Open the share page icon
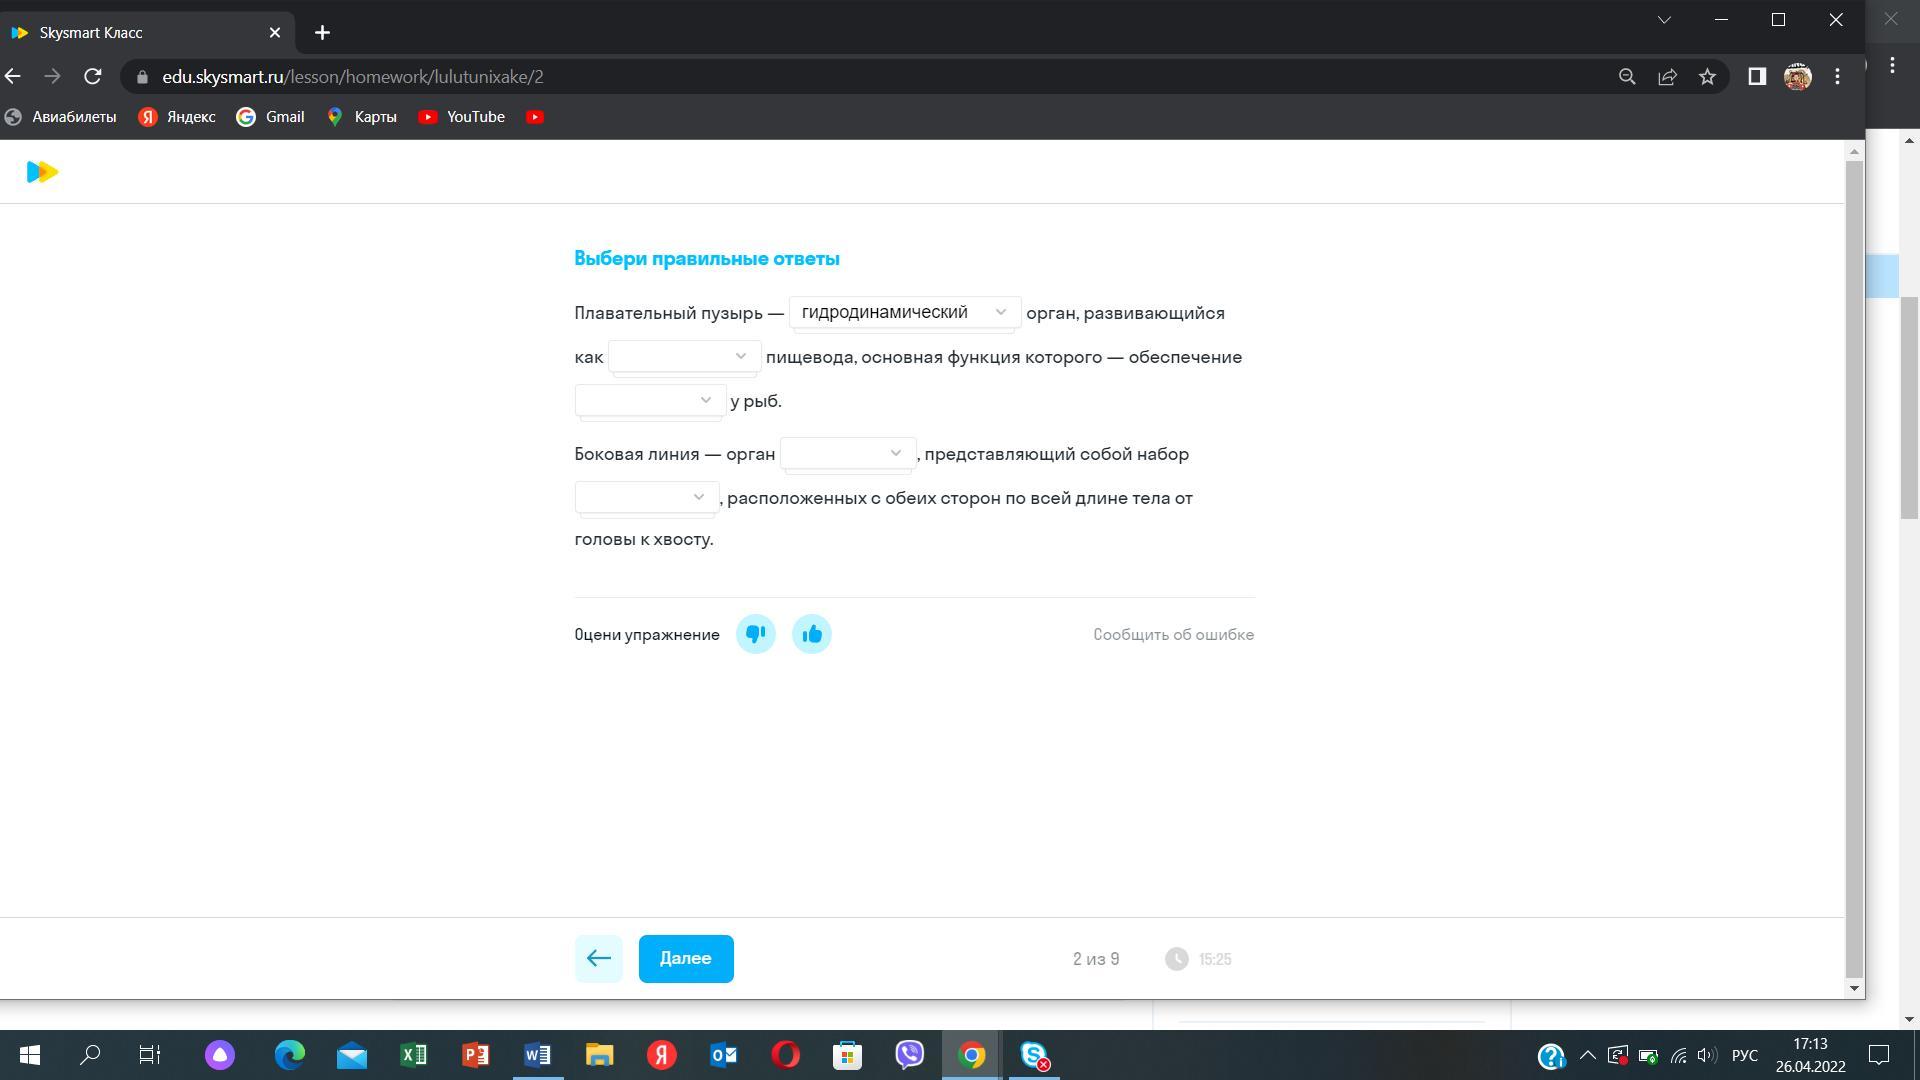Viewport: 1920px width, 1080px height. pyautogui.click(x=1667, y=77)
